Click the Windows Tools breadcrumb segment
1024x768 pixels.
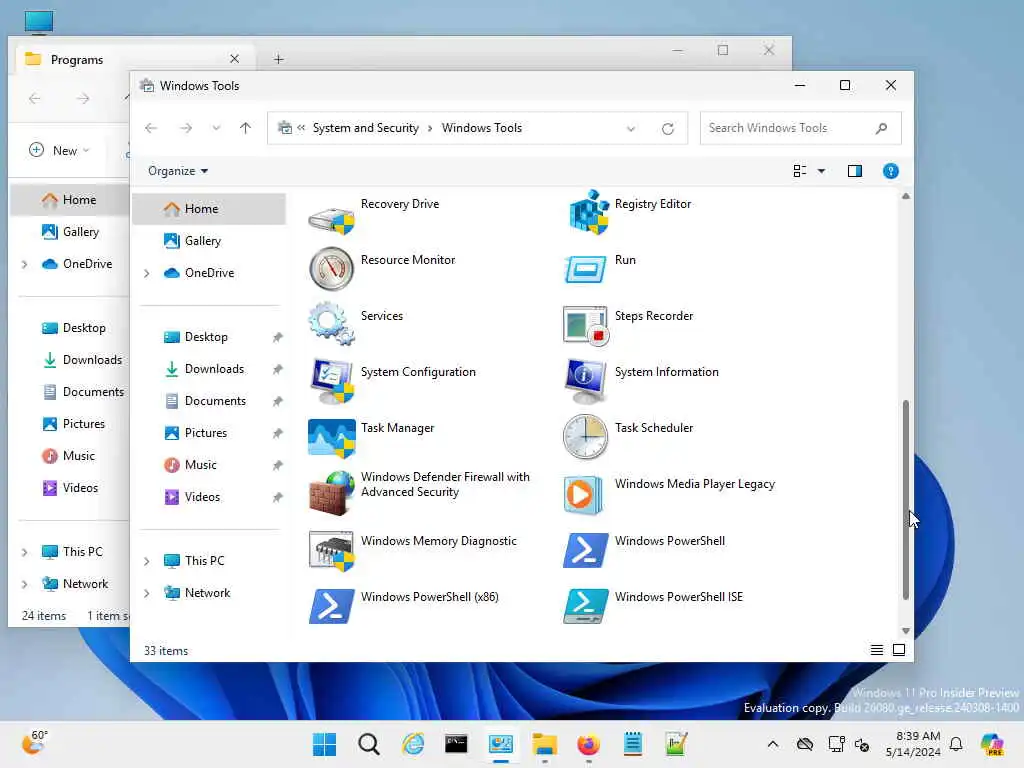click(482, 128)
